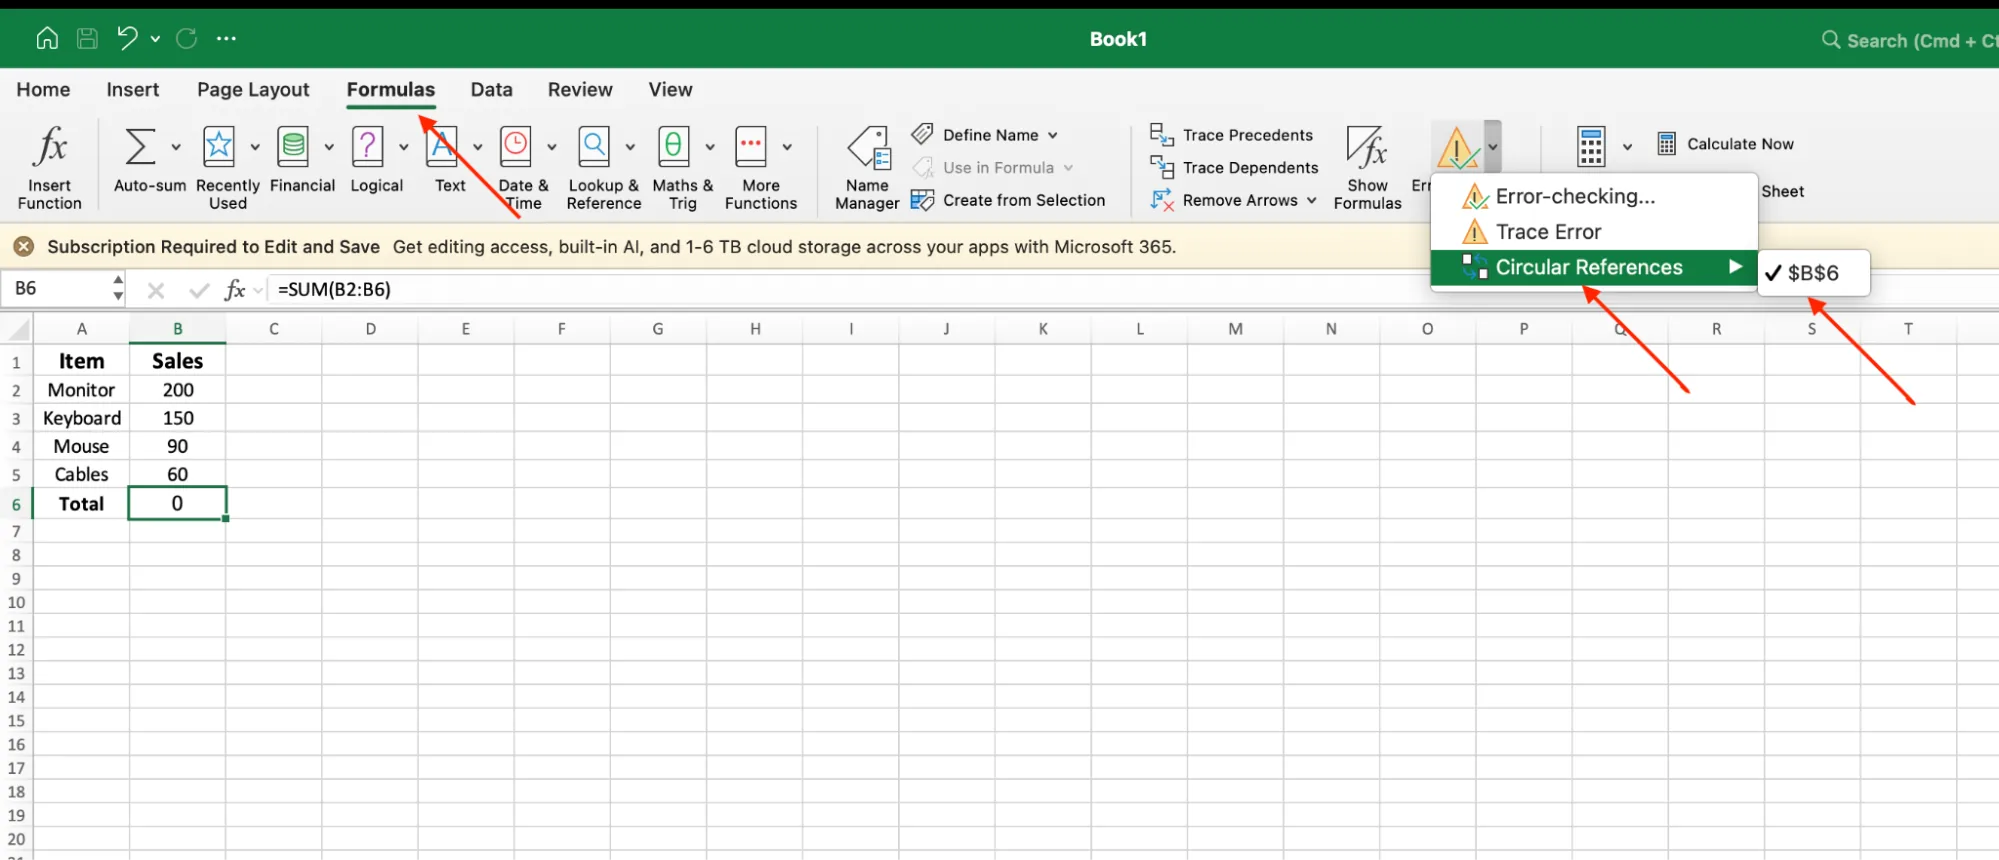Image resolution: width=1999 pixels, height=860 pixels.
Task: Open the Page Layout tab
Action: coord(253,89)
